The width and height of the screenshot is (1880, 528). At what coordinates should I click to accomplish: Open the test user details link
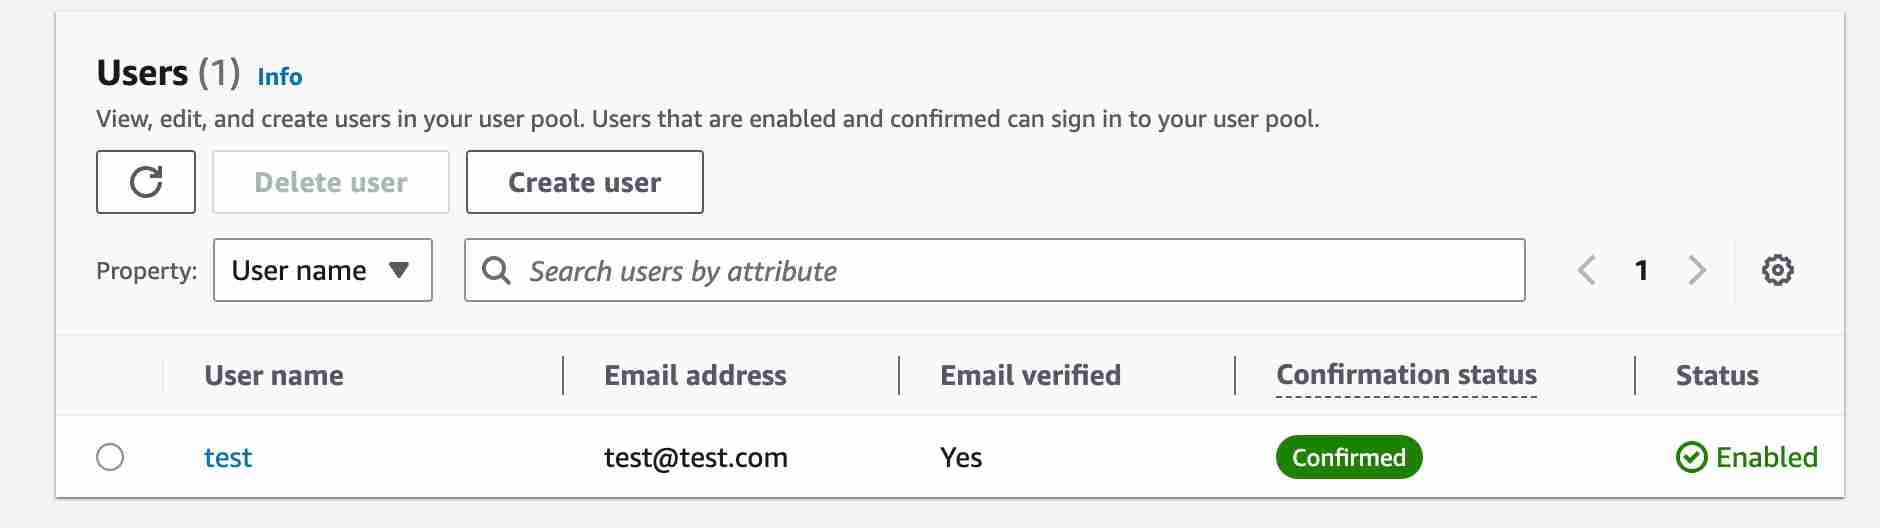(228, 457)
